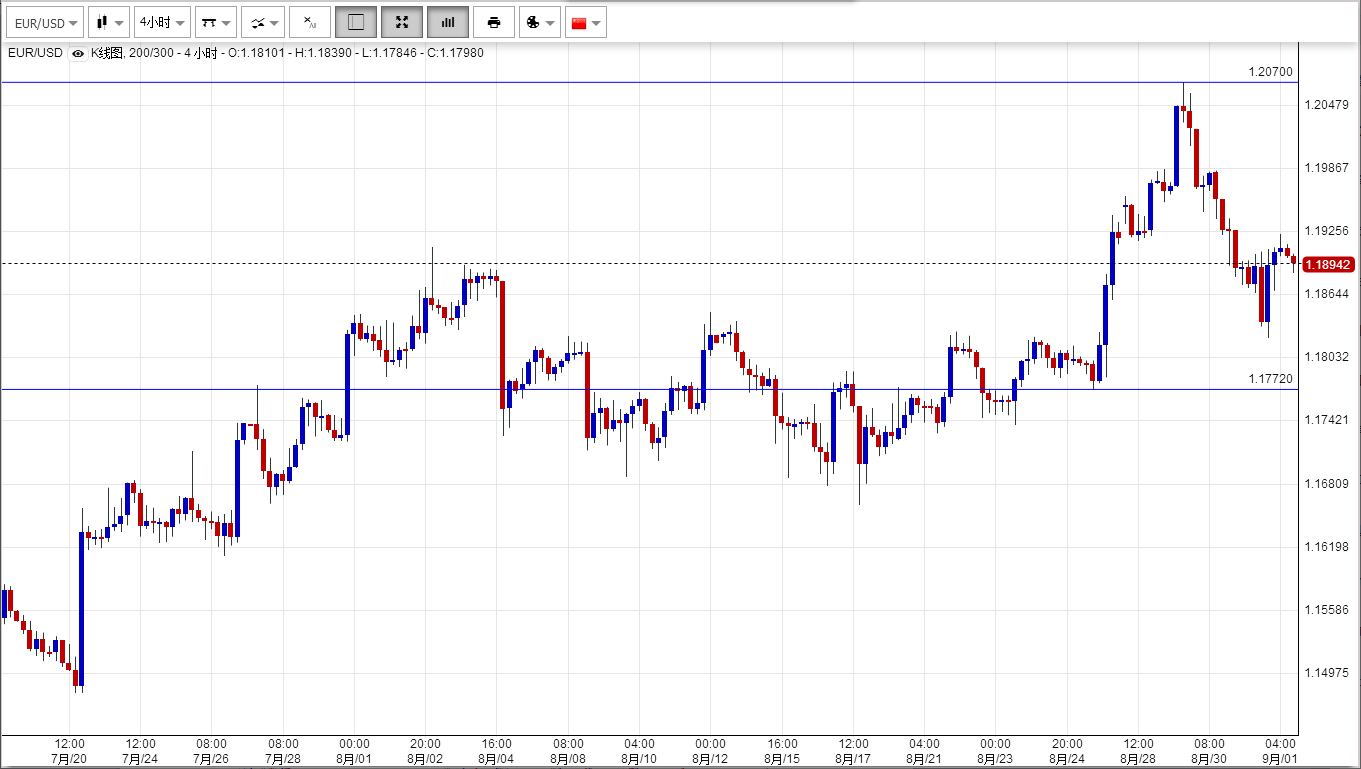1361x769 pixels.
Task: Click the 1.20700 horizontal line label
Action: tap(1270, 72)
